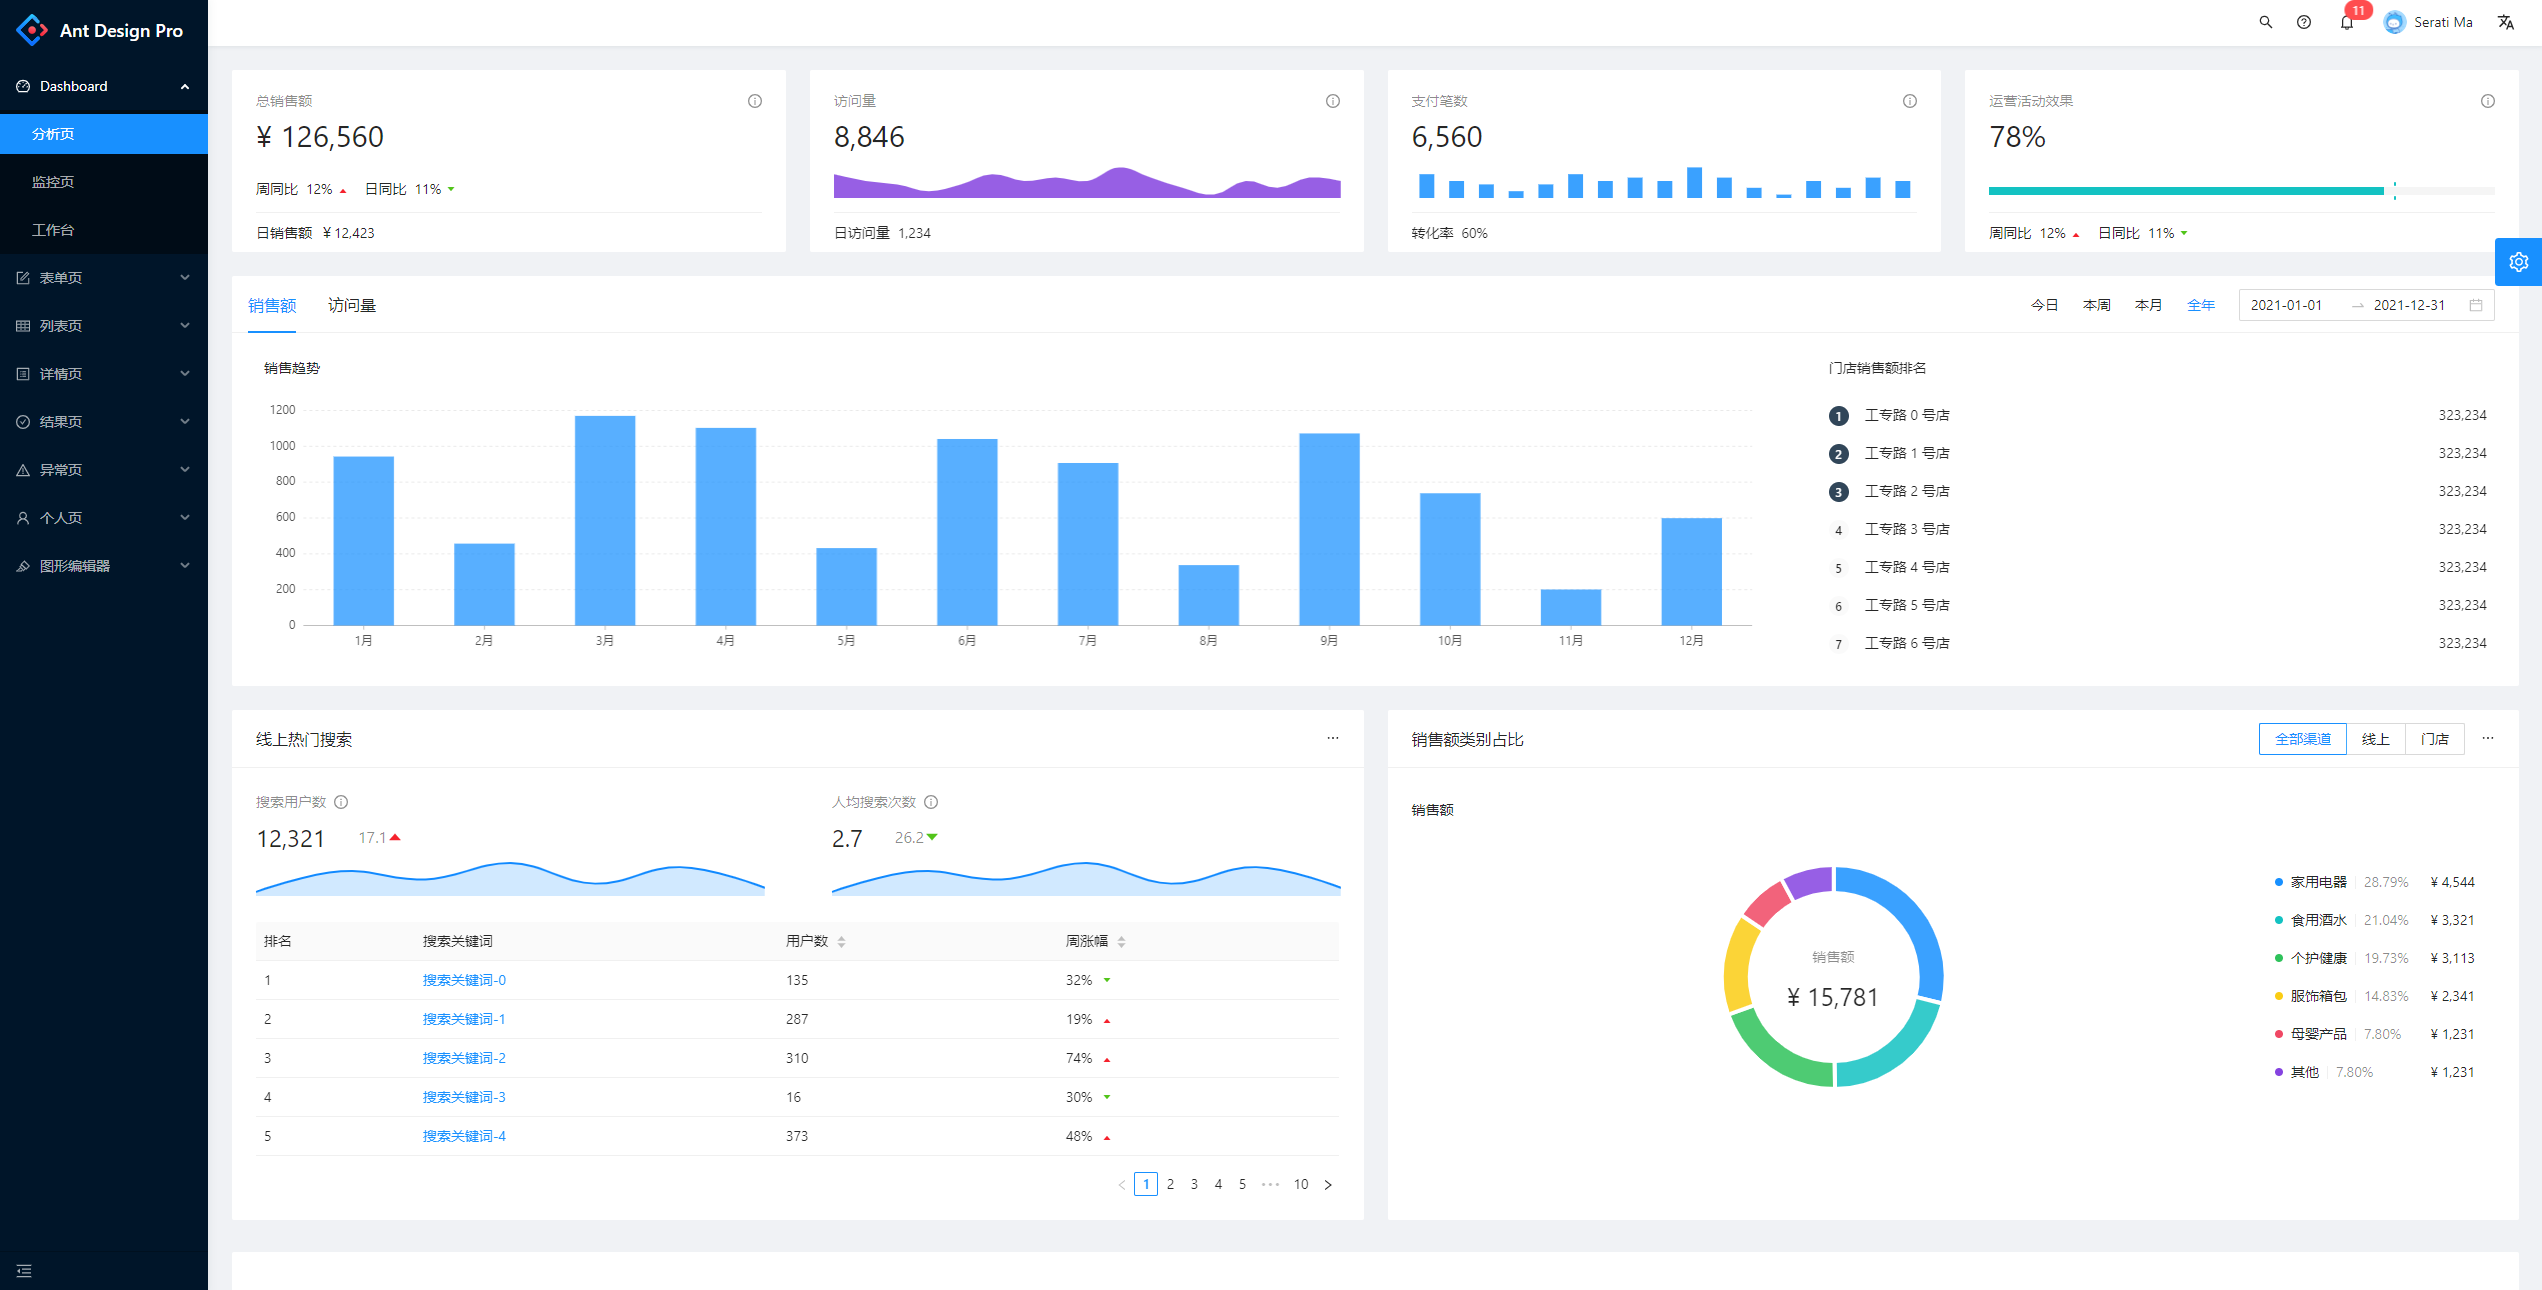Switch to the 访问量 tab
The image size is (2542, 1290).
point(351,305)
